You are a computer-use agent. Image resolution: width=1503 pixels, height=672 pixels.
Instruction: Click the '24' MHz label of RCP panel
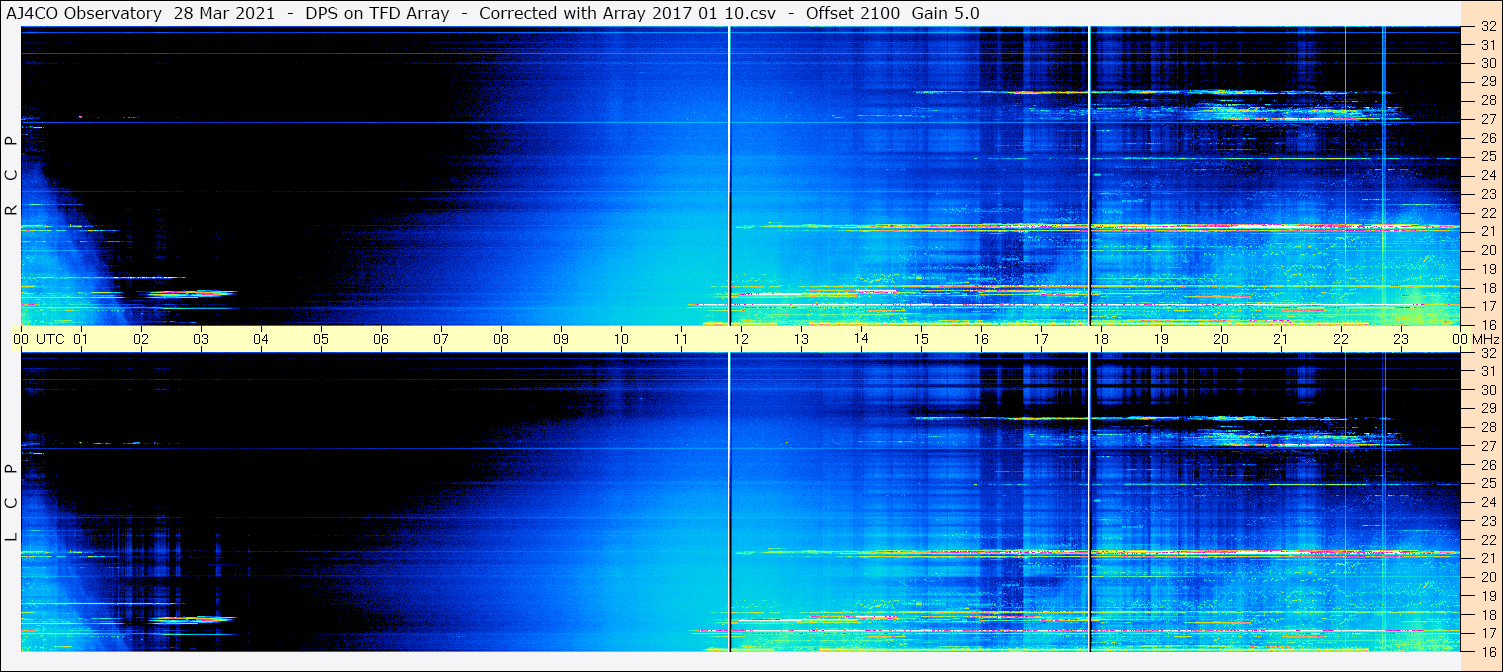[1487, 176]
